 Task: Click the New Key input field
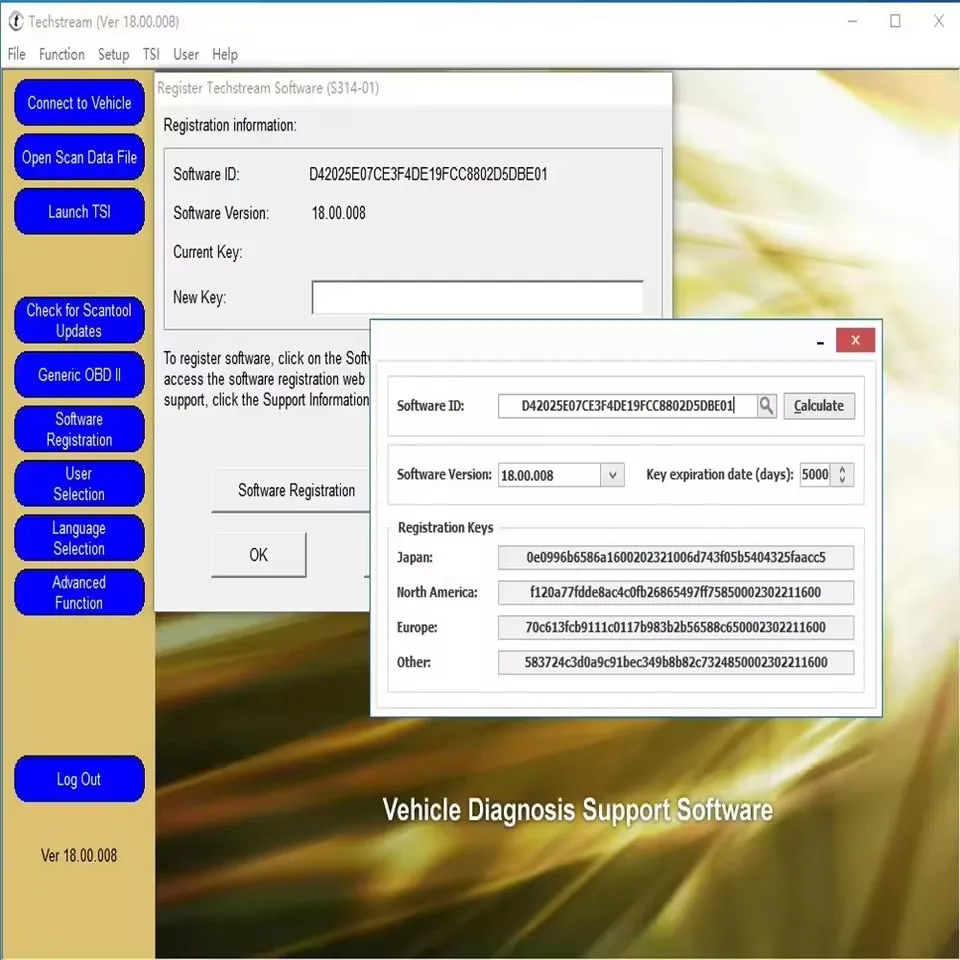(x=477, y=297)
